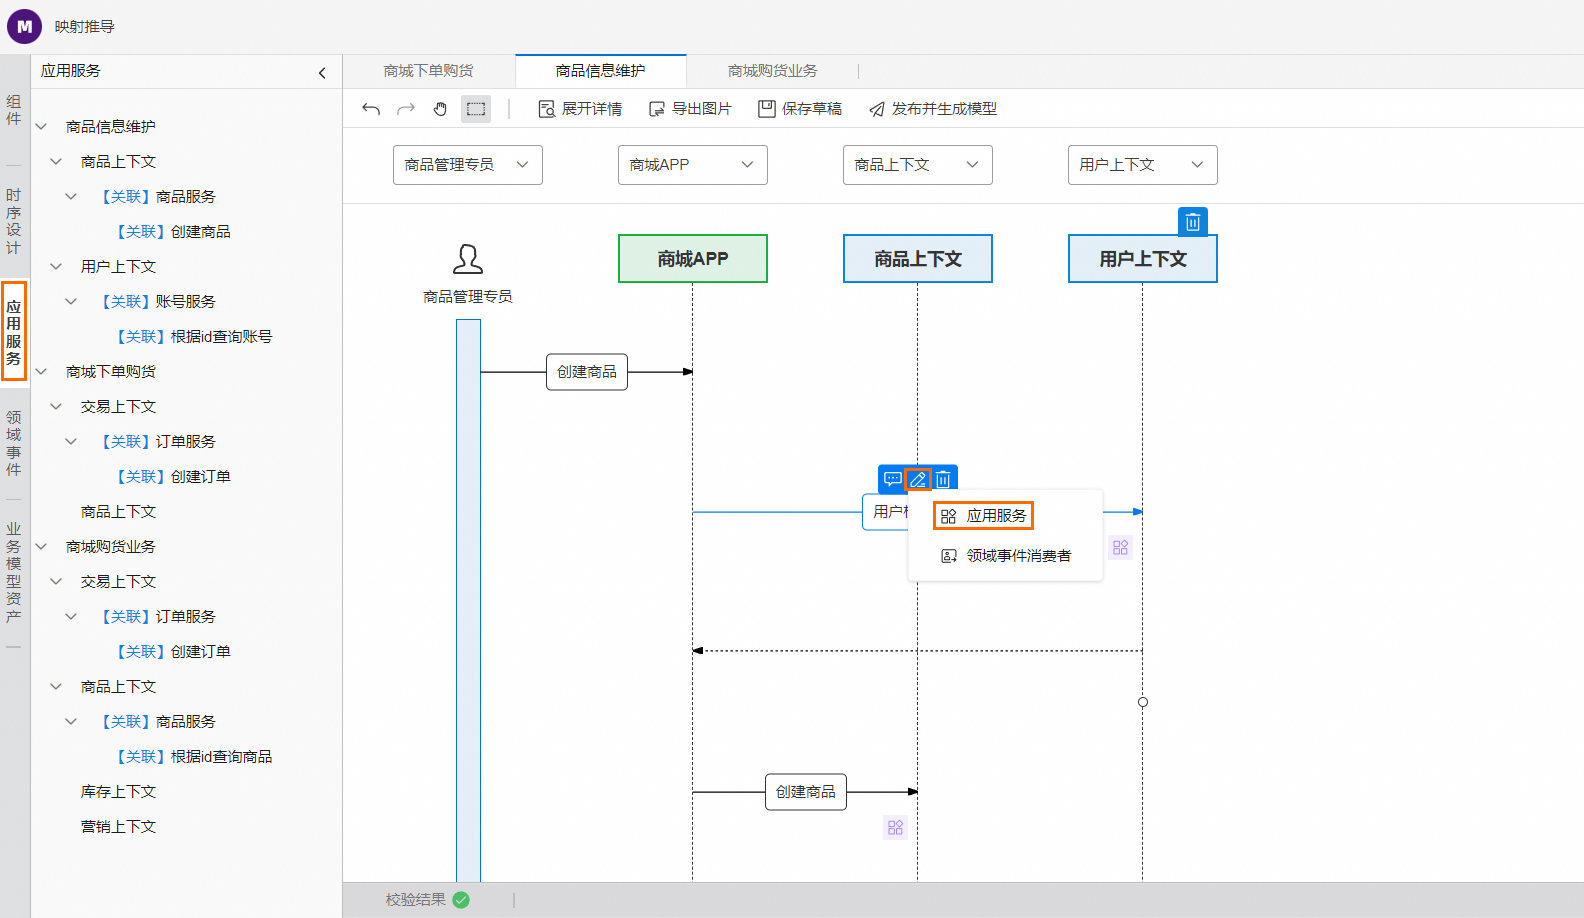Collapse the 应用服务 side panel arrow

pyautogui.click(x=322, y=72)
